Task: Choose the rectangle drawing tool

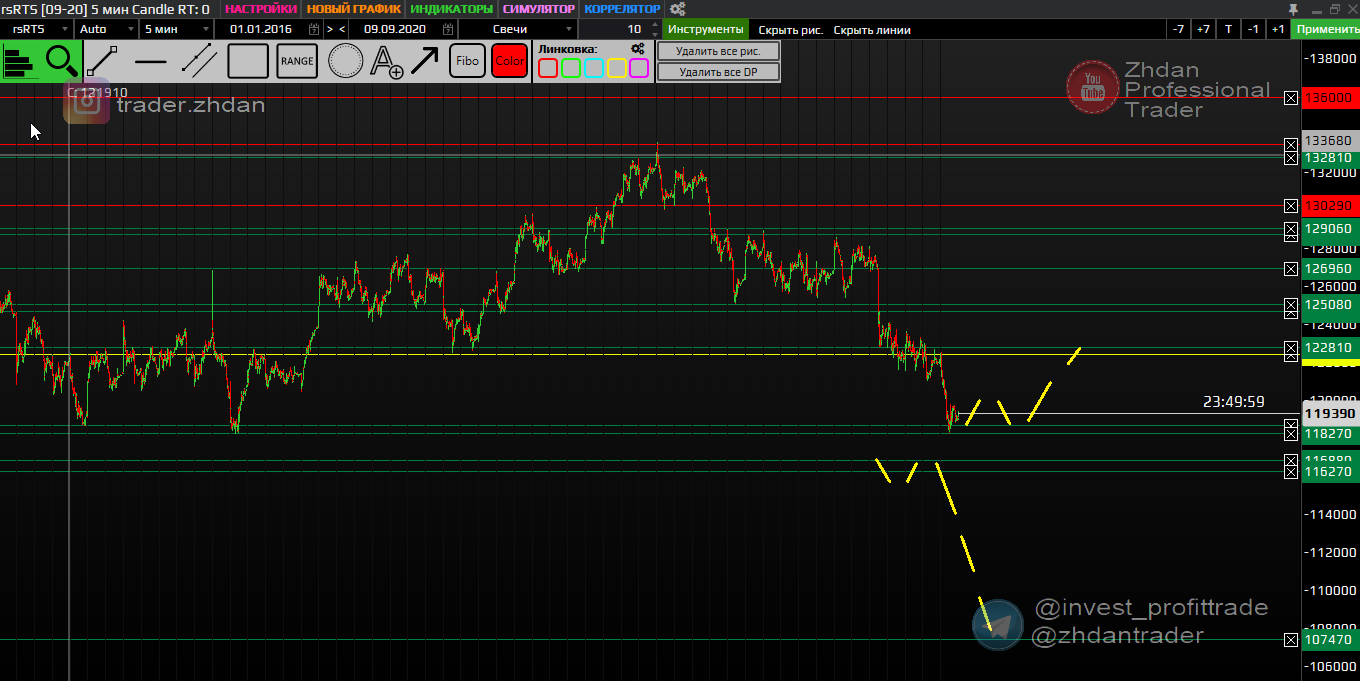Action: 248,61
